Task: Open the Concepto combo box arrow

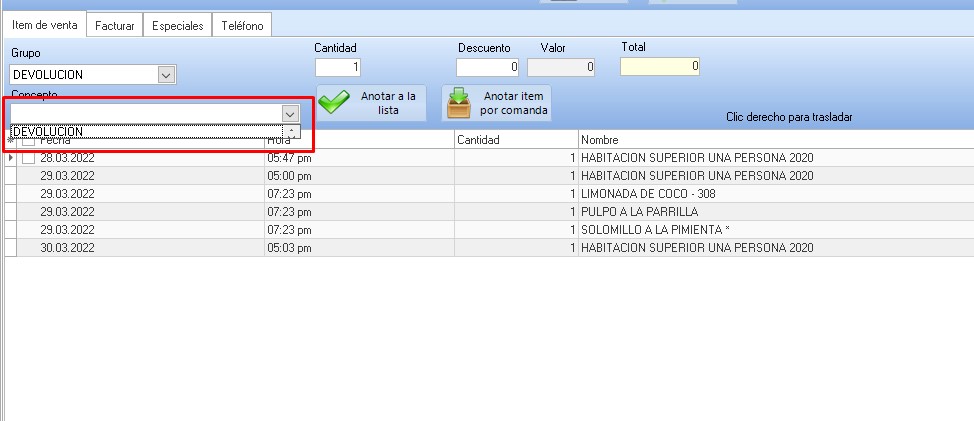Action: click(290, 114)
